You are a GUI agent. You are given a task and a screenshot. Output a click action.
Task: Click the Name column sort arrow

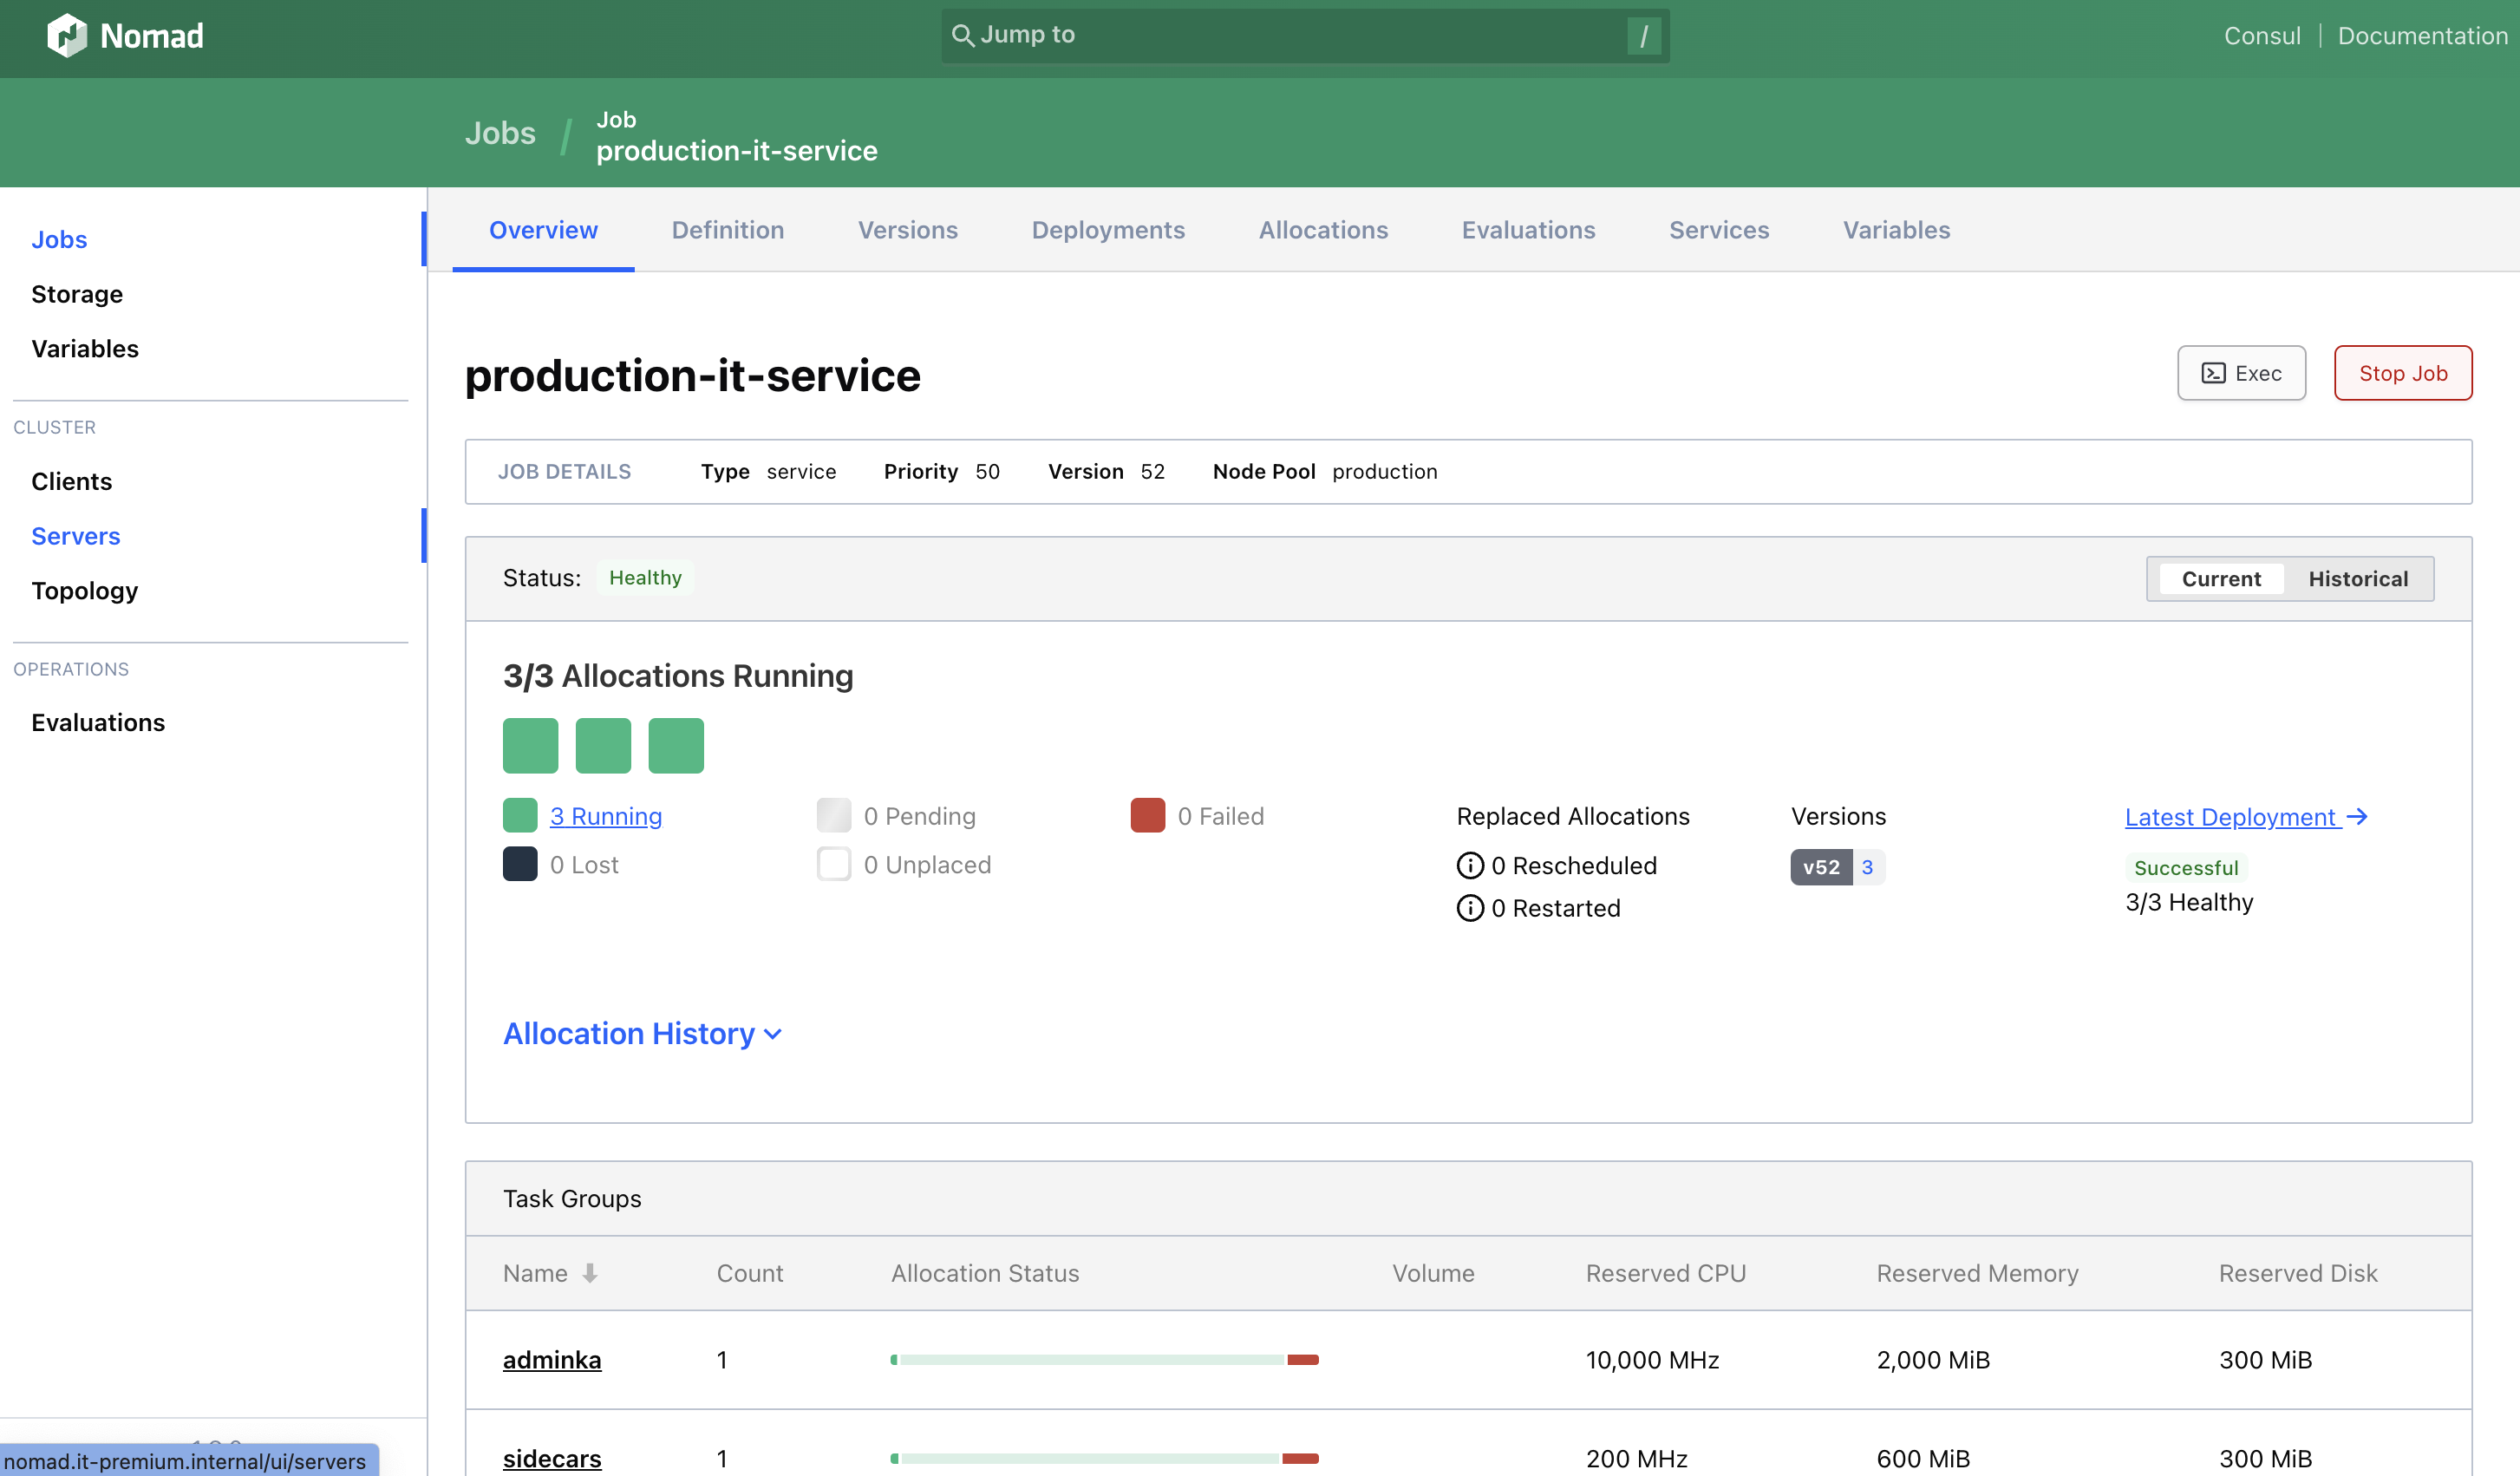(x=590, y=1273)
